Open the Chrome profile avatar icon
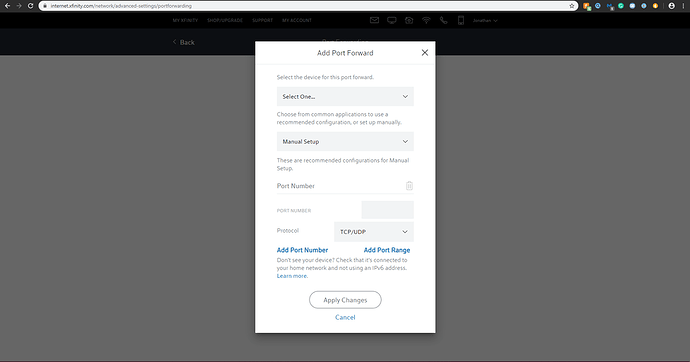690x362 pixels. point(672,6)
